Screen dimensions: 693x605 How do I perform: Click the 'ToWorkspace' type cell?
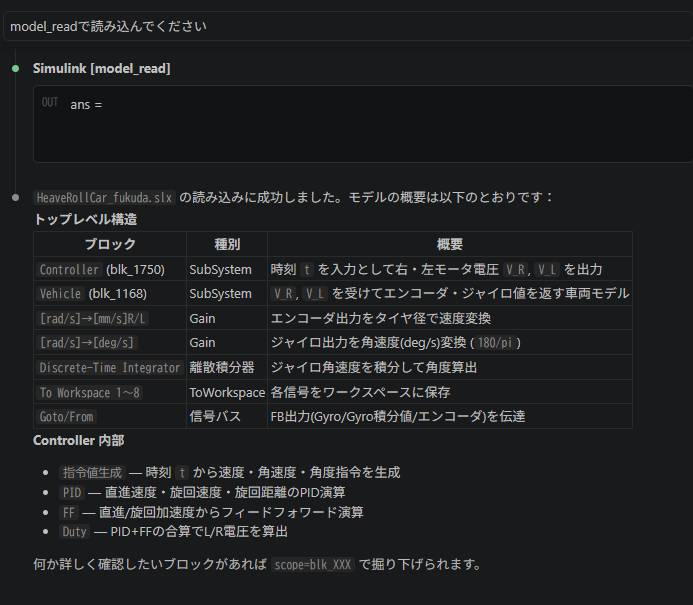(227, 392)
